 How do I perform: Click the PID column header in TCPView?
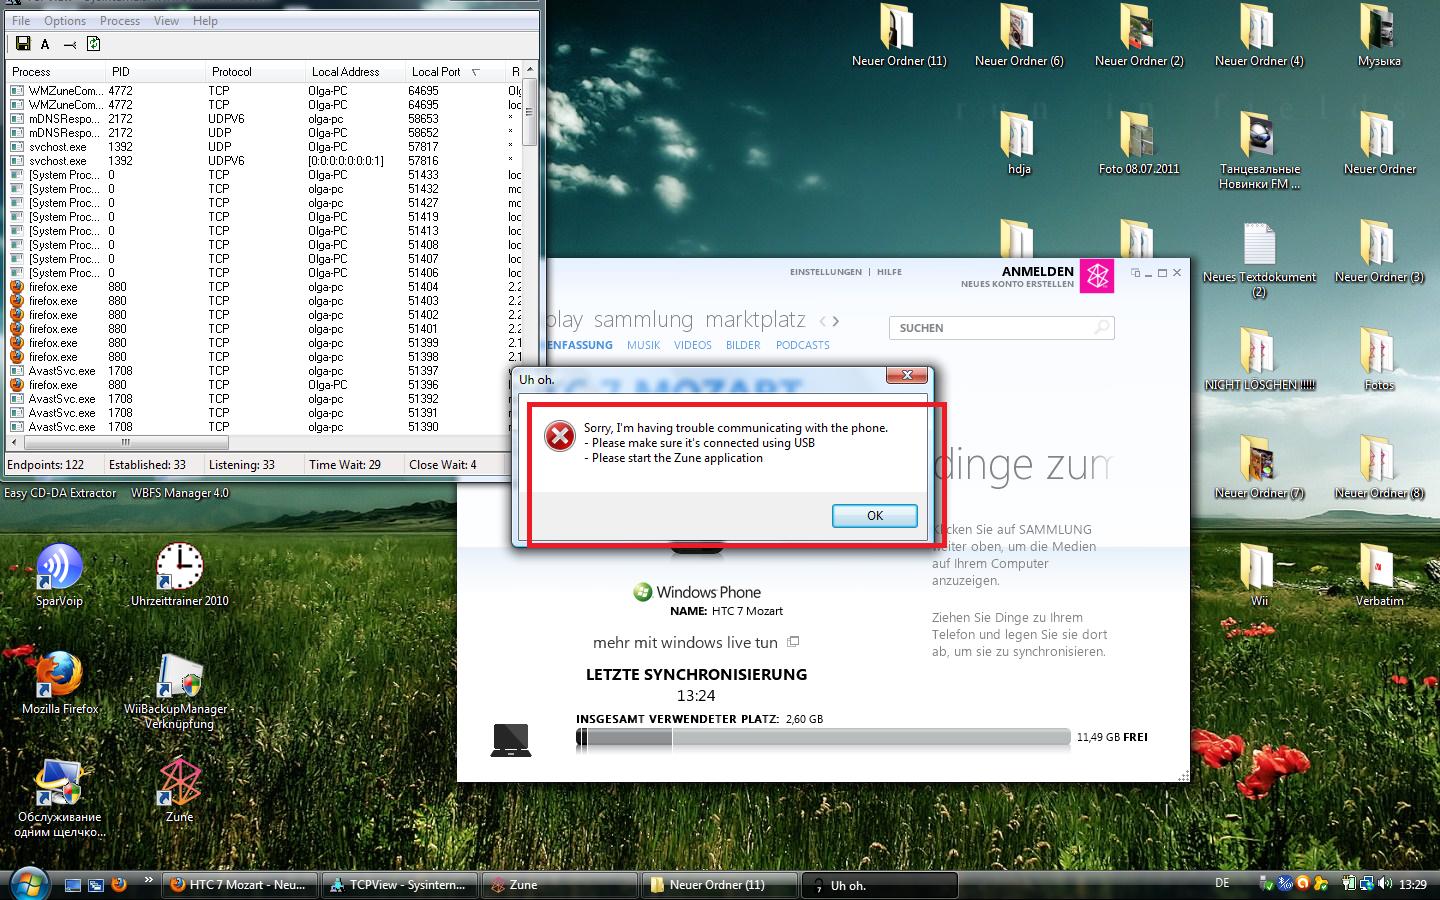tap(155, 72)
